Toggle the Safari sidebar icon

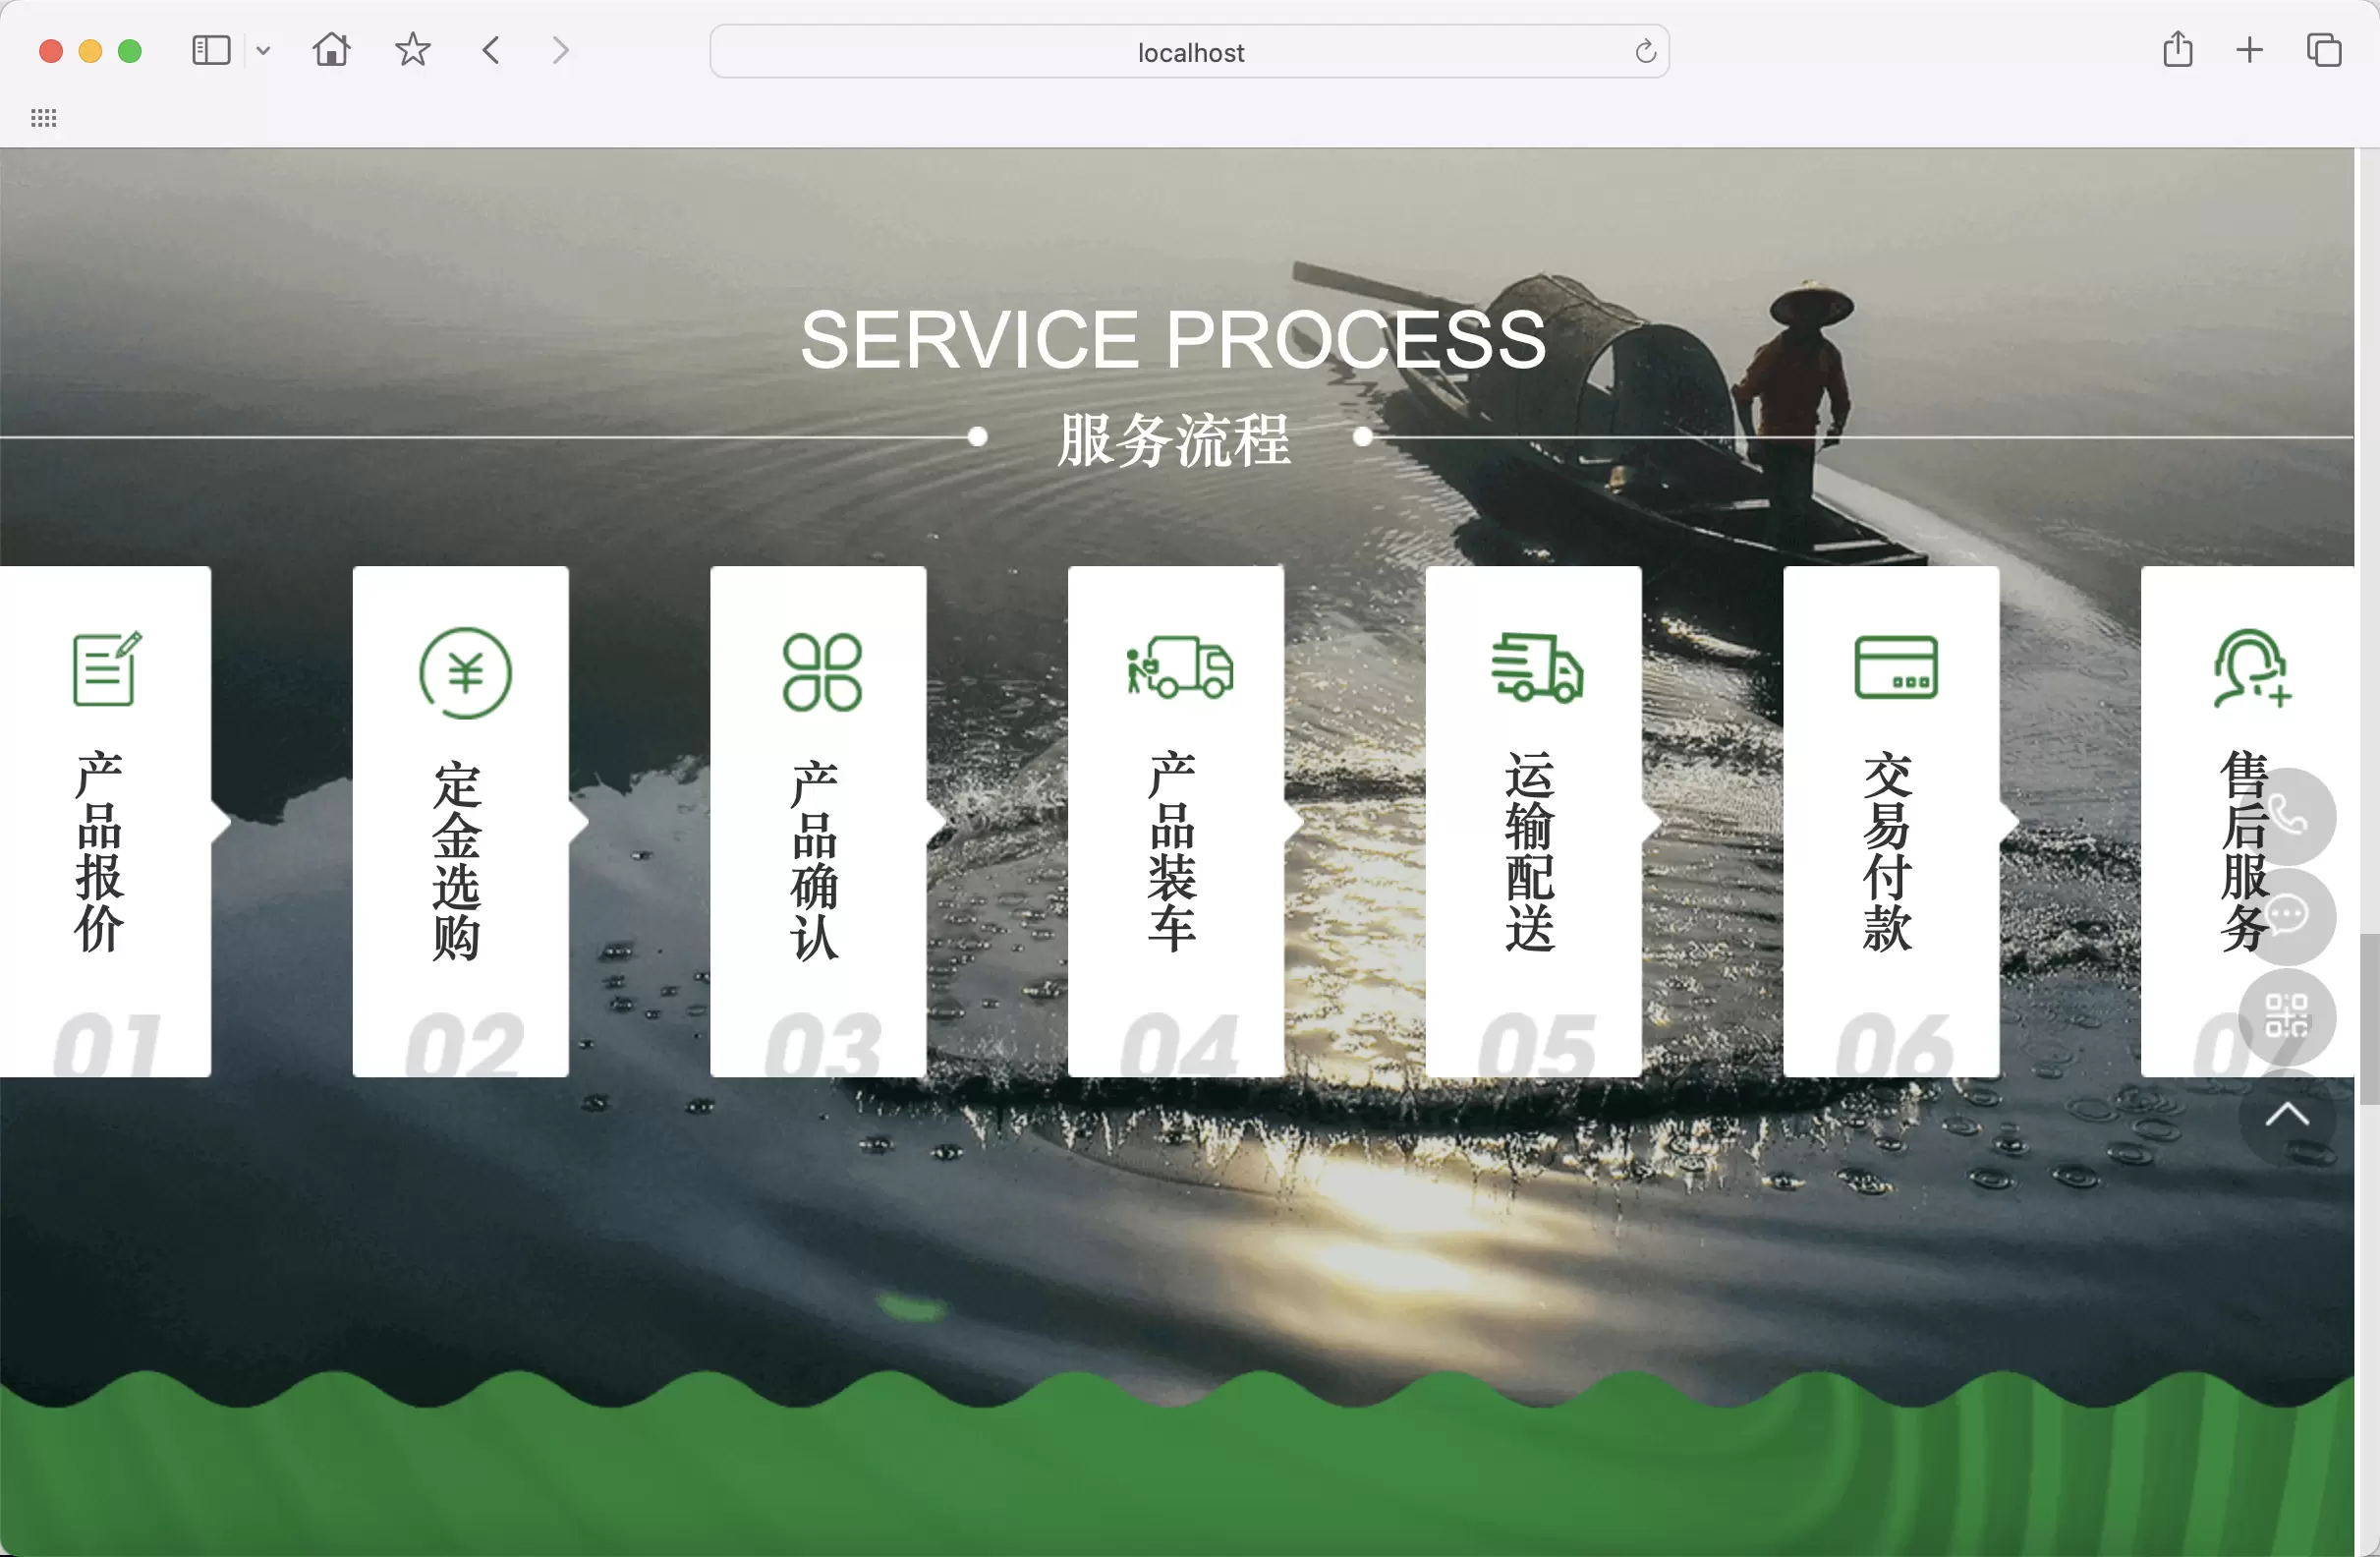[x=211, y=50]
